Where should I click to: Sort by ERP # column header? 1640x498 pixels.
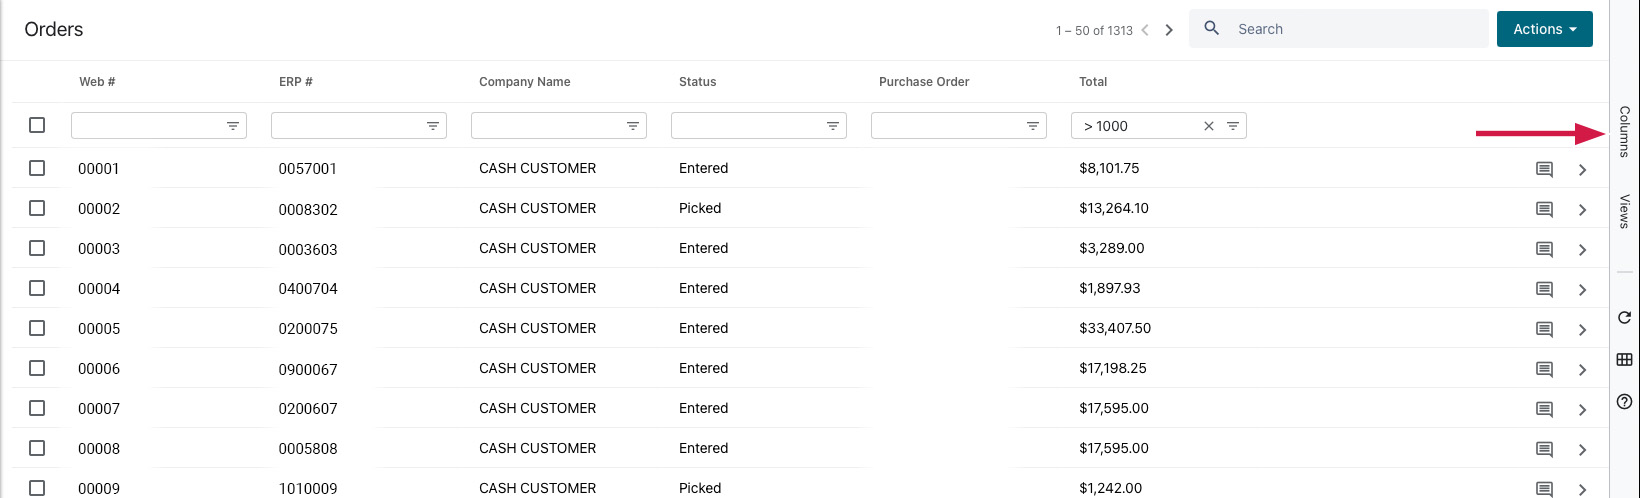(296, 82)
